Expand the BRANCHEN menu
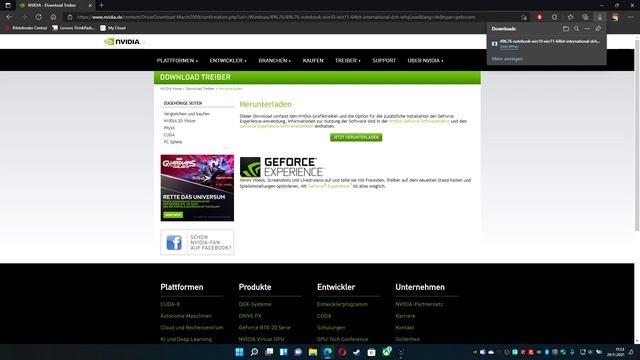The height and width of the screenshot is (360, 640). click(274, 60)
